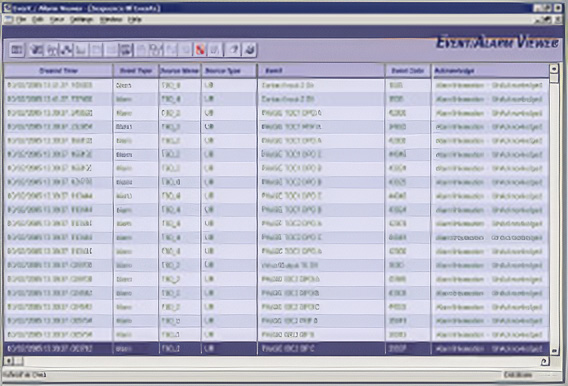
Task: Sort by the Source Name column header
Action: tap(180, 71)
